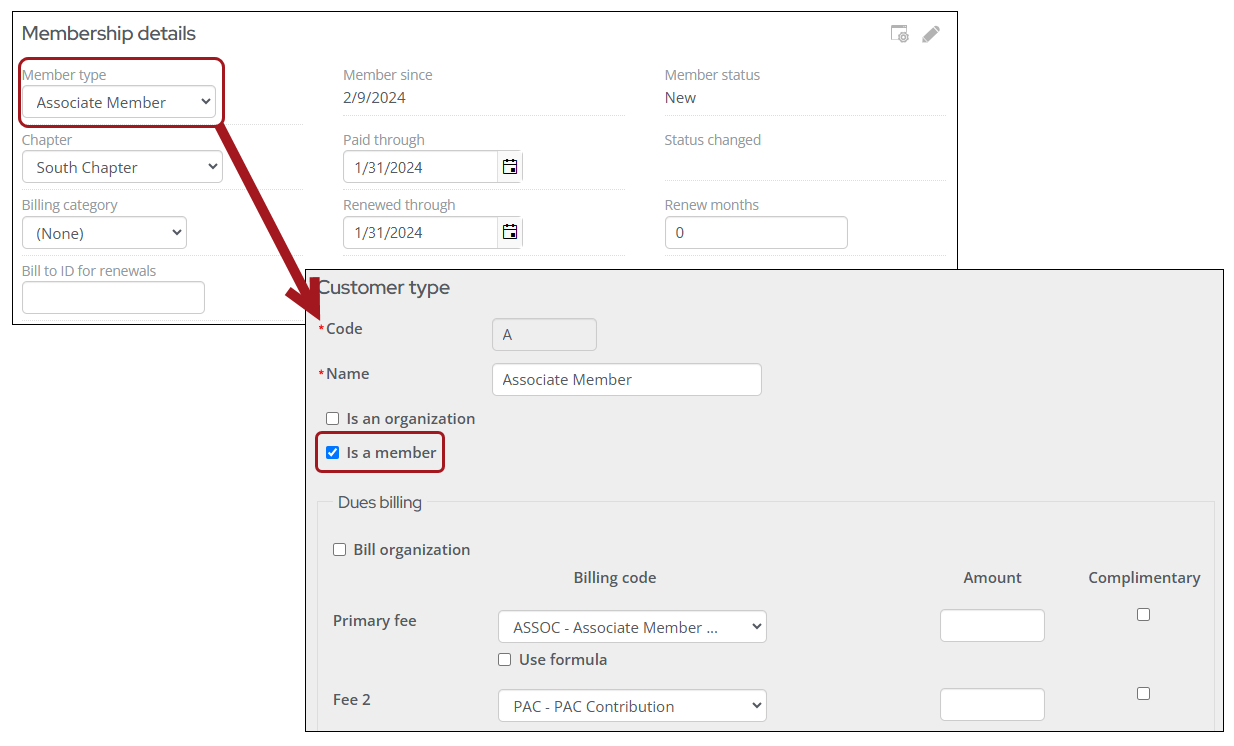Viewport: 1234px width, 746px height.
Task: Click the Renew months input field
Action: click(x=756, y=232)
